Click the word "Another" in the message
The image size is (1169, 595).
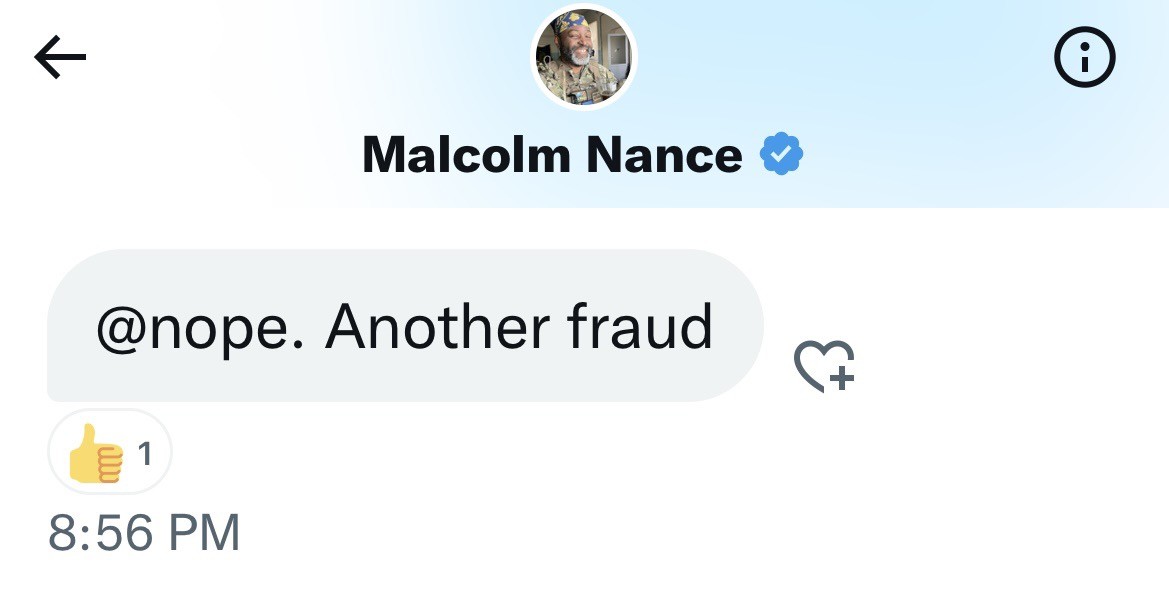437,326
